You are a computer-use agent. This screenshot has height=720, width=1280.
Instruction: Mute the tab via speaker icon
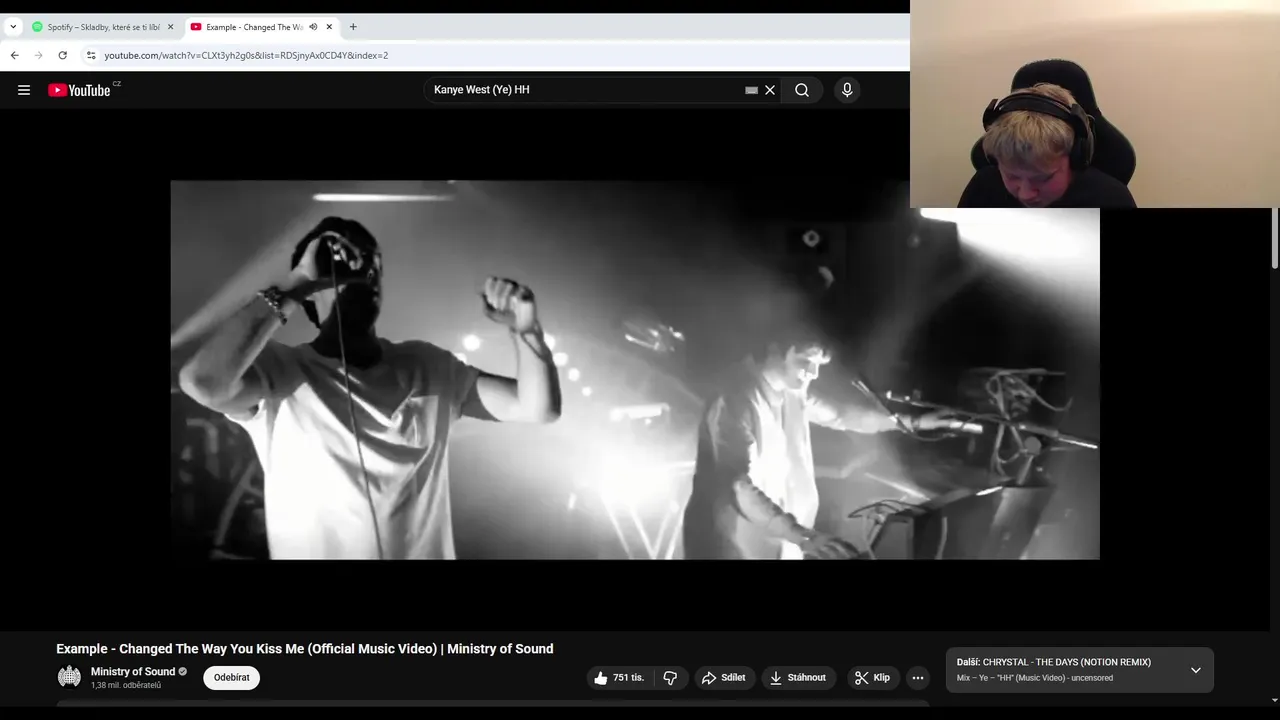313,27
